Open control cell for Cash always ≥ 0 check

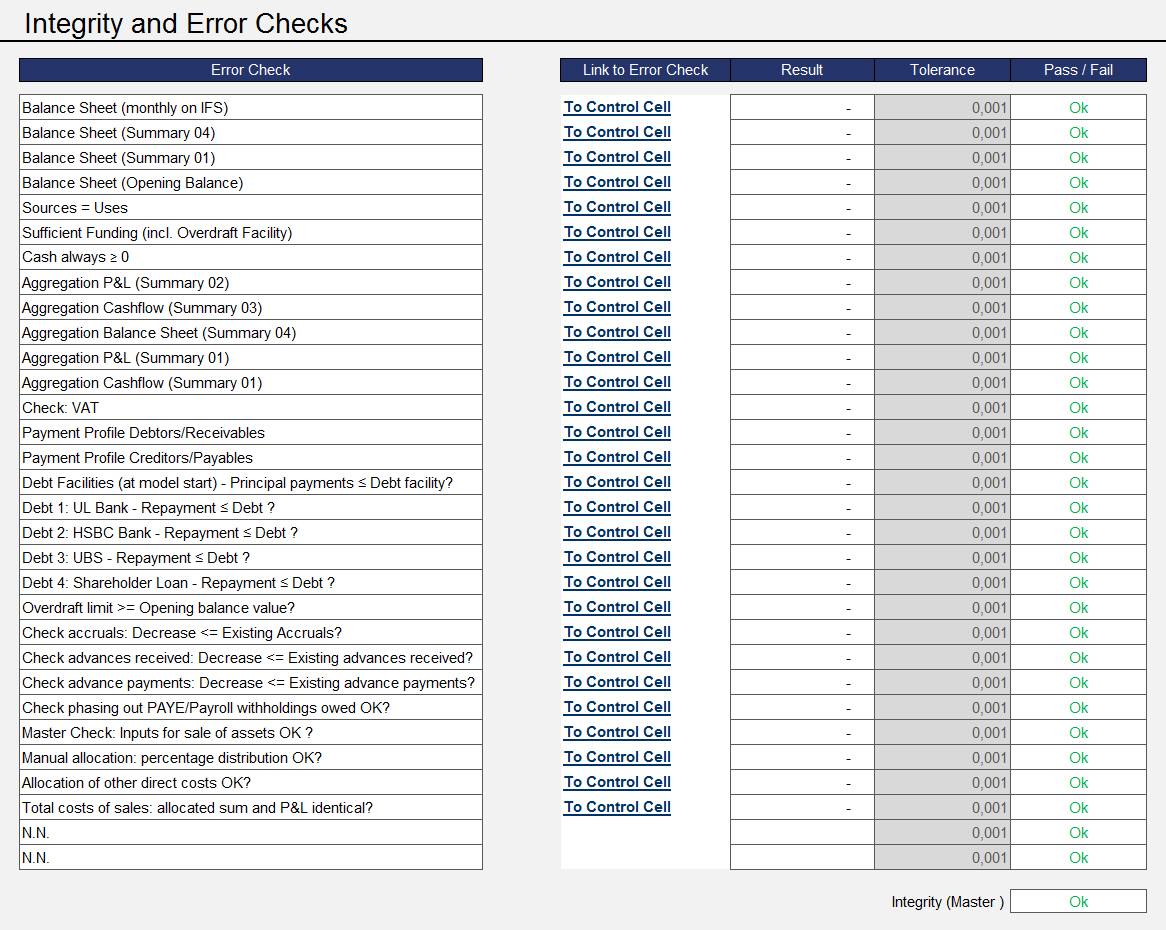(617, 257)
